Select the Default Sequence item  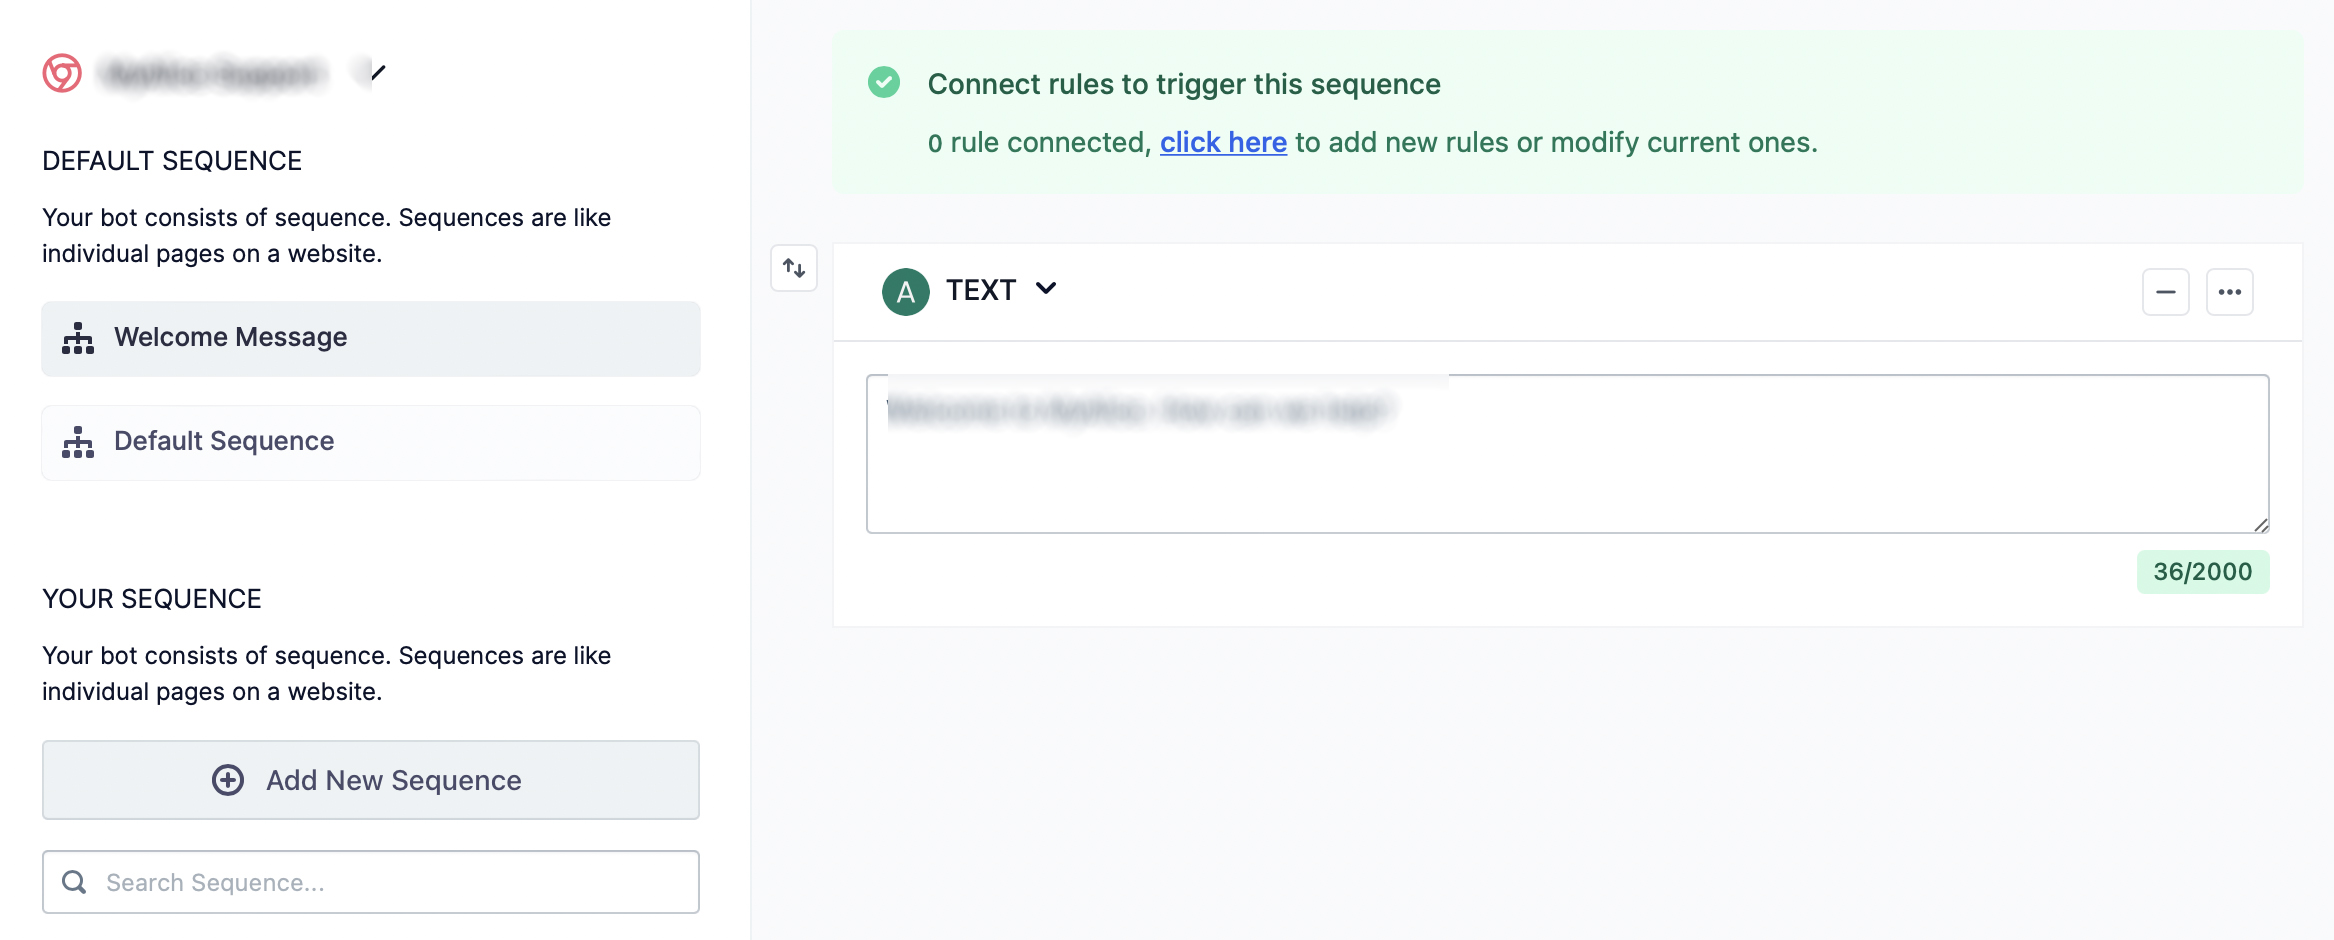coord(371,442)
